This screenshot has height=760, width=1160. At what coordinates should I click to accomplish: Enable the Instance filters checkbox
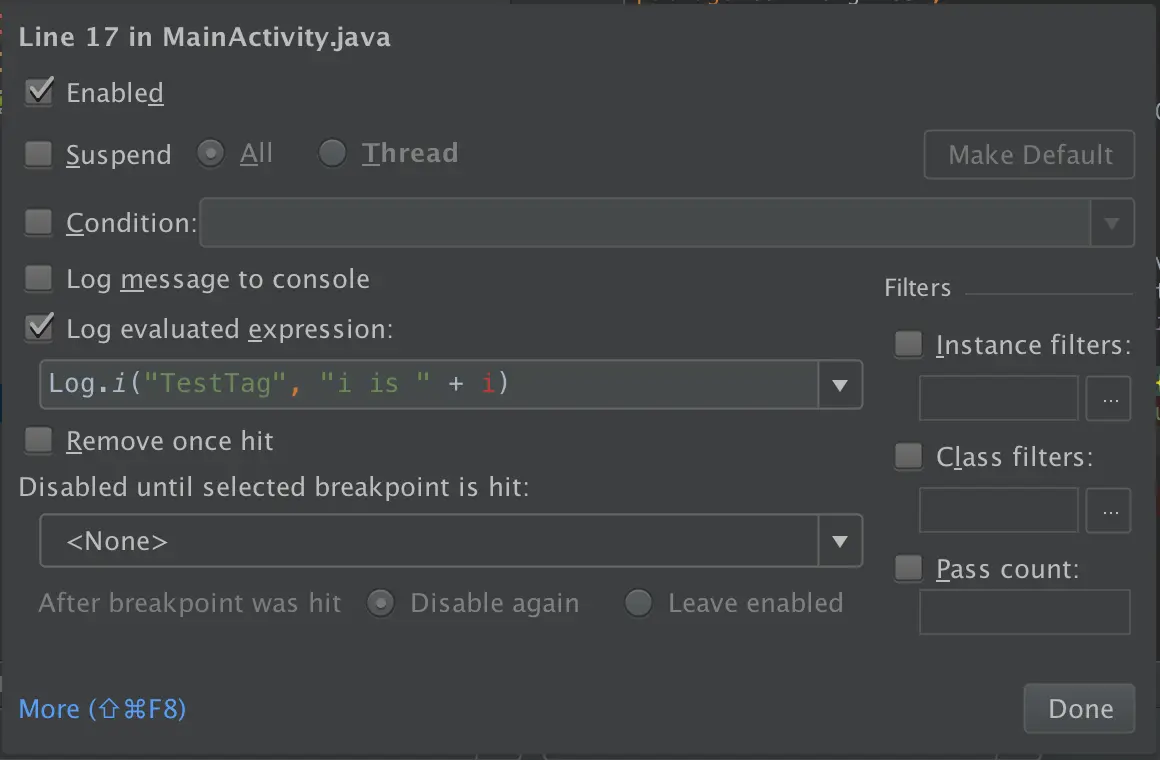tap(908, 345)
